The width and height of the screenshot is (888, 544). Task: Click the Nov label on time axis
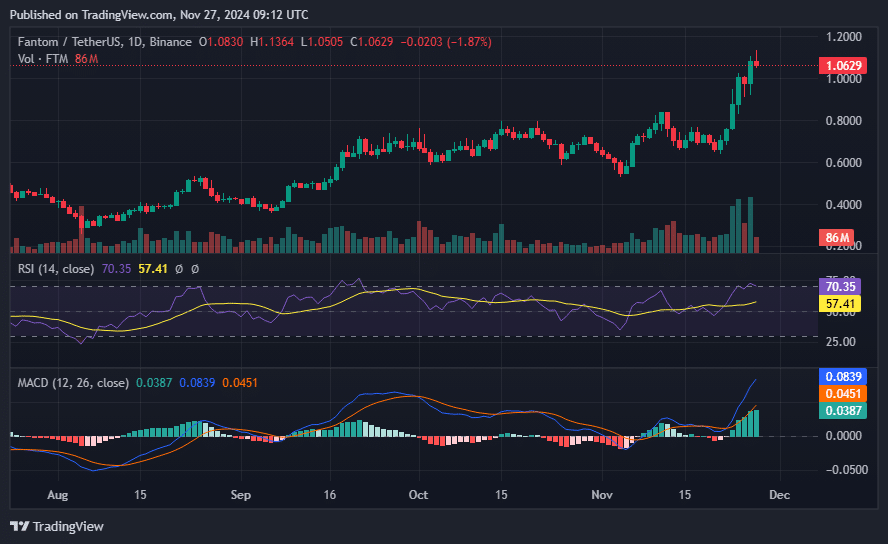602,495
